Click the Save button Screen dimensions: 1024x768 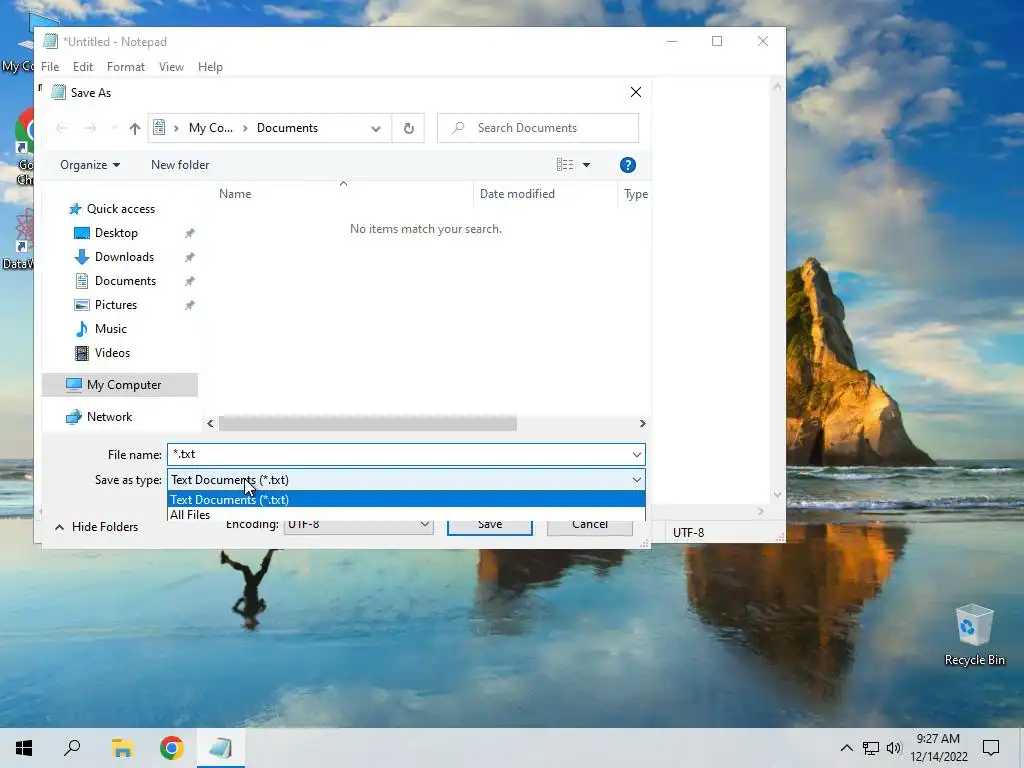coord(490,525)
